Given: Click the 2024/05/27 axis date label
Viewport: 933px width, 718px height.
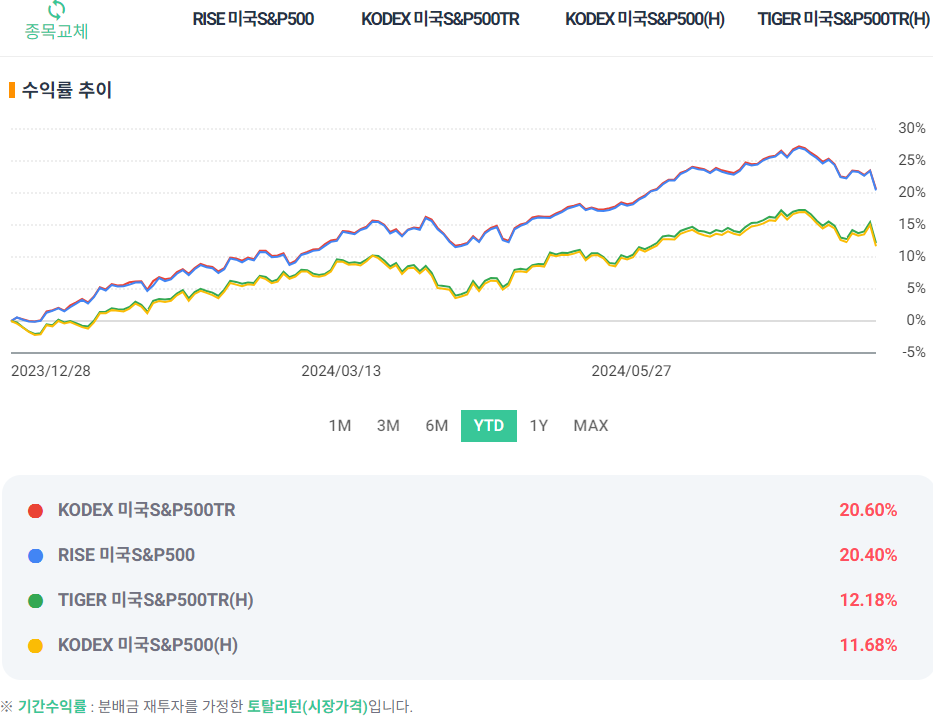Looking at the screenshot, I should pos(631,371).
